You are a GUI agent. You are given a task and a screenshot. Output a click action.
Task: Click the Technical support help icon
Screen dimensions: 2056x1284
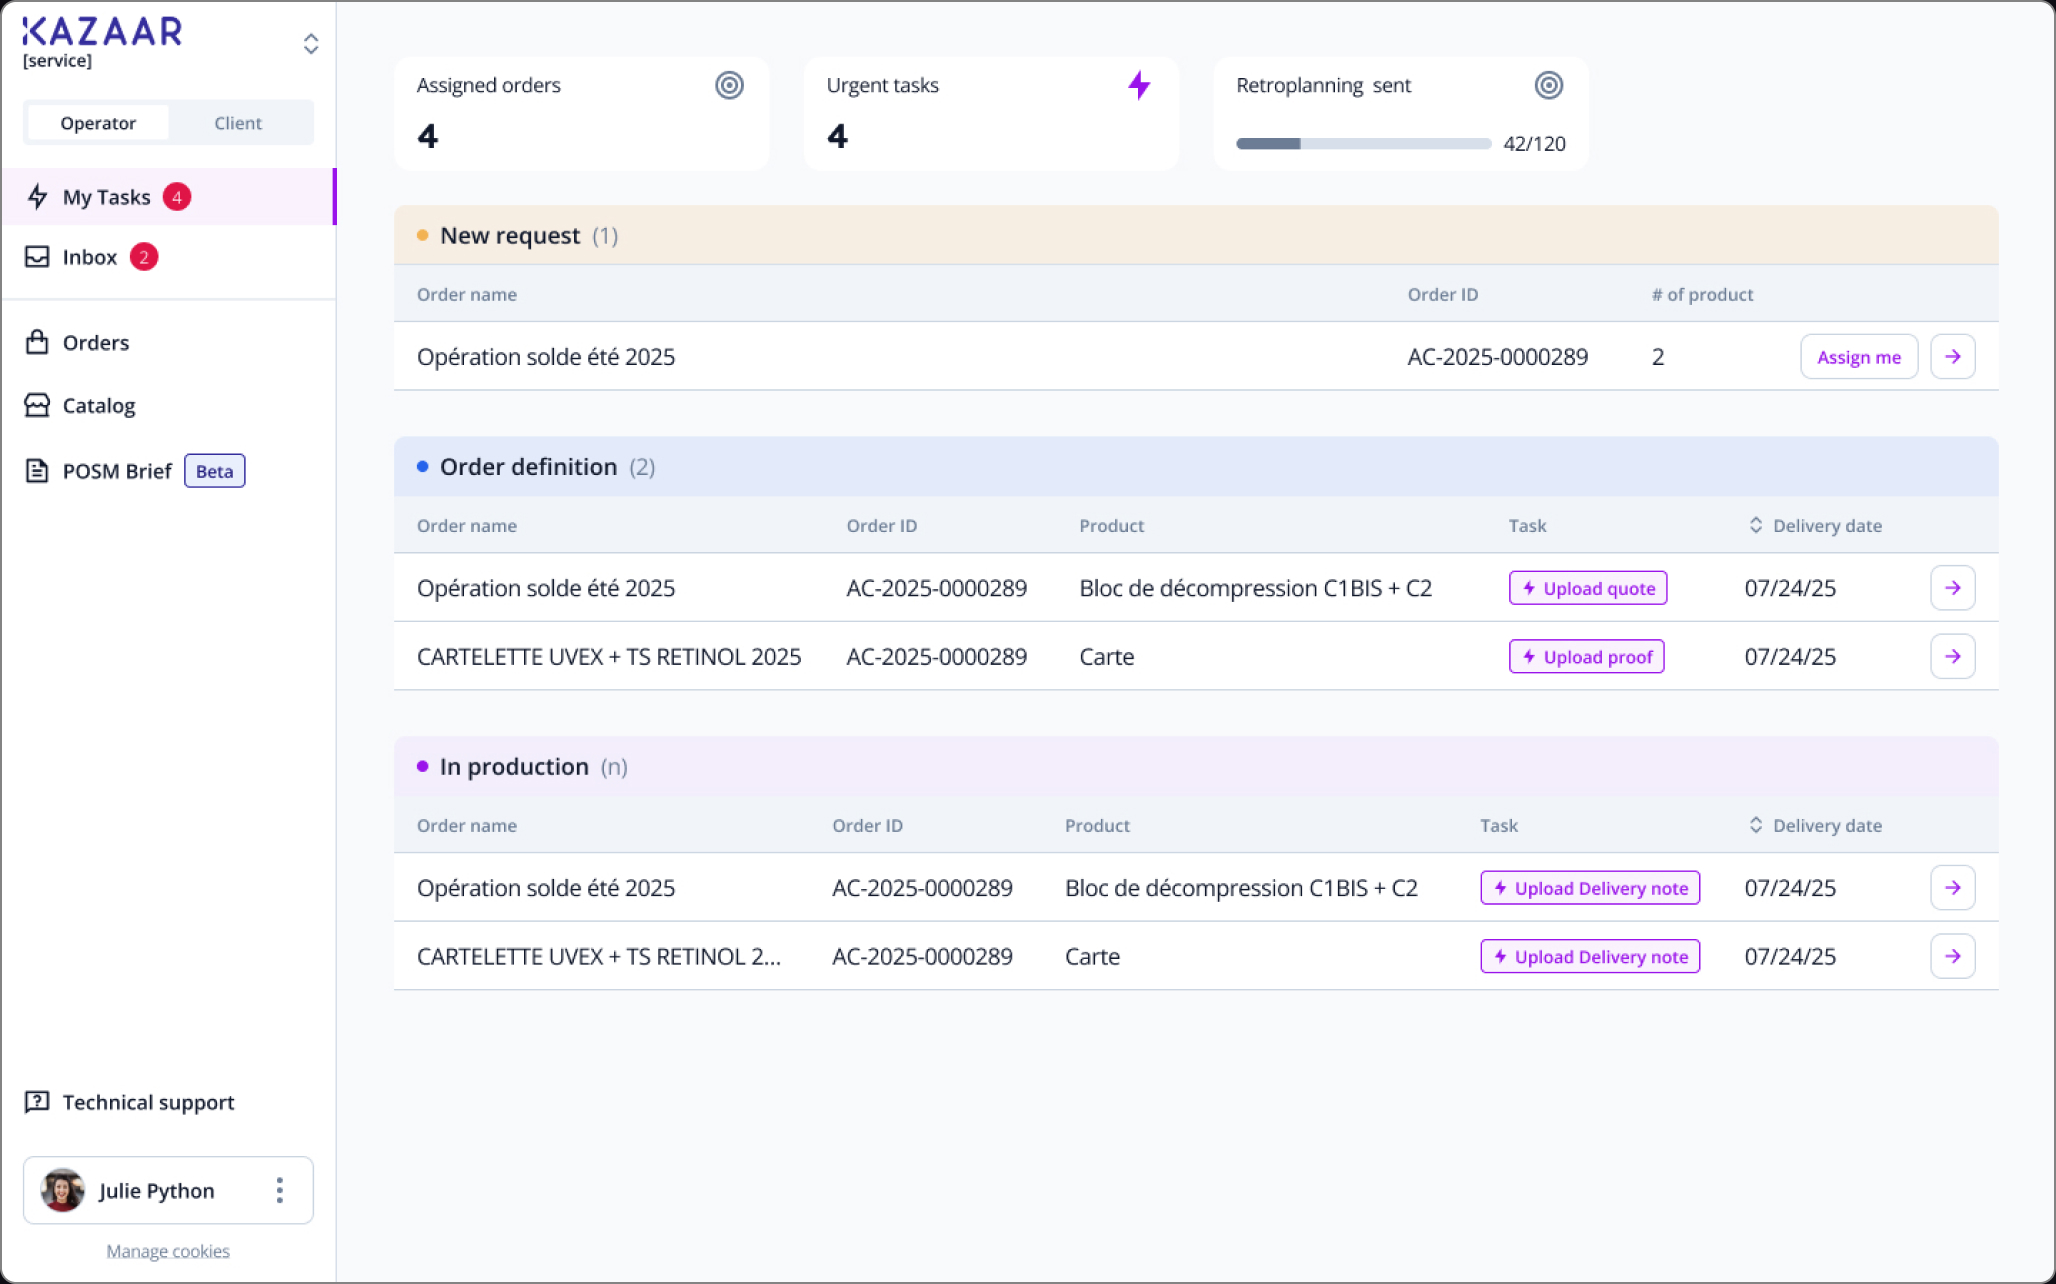pyautogui.click(x=37, y=1102)
